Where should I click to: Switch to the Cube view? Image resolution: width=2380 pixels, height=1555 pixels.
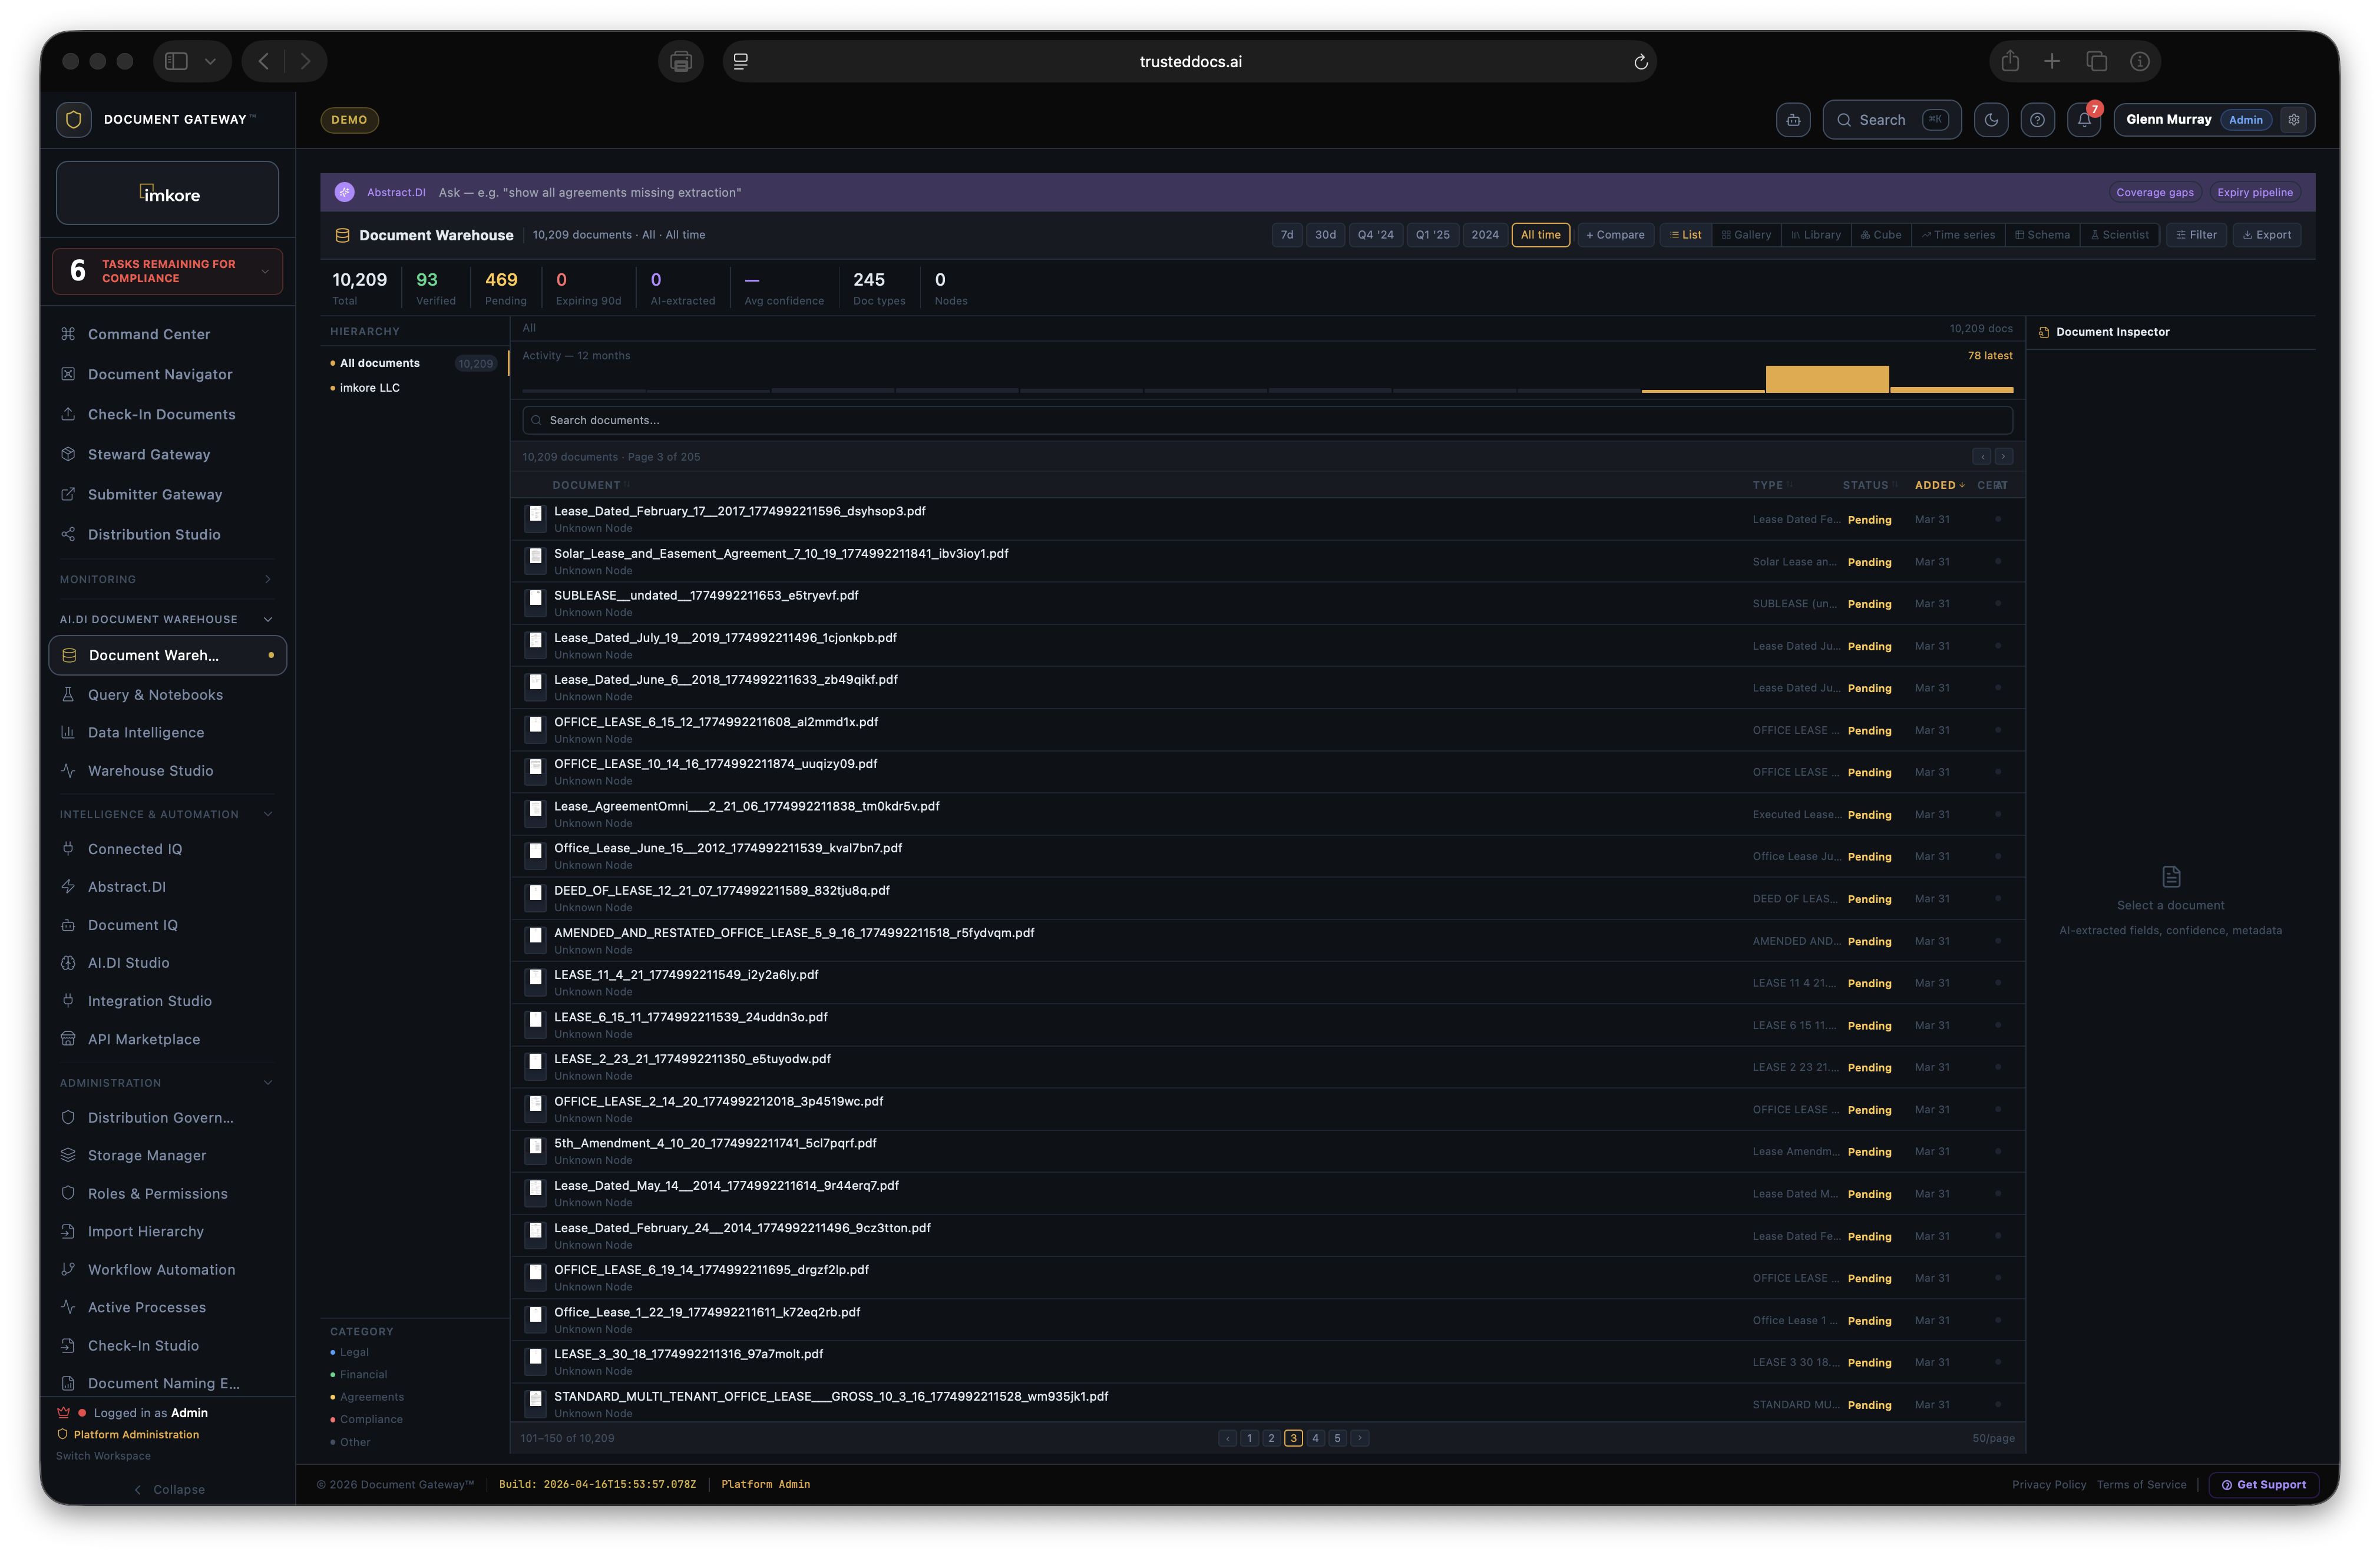point(1881,235)
